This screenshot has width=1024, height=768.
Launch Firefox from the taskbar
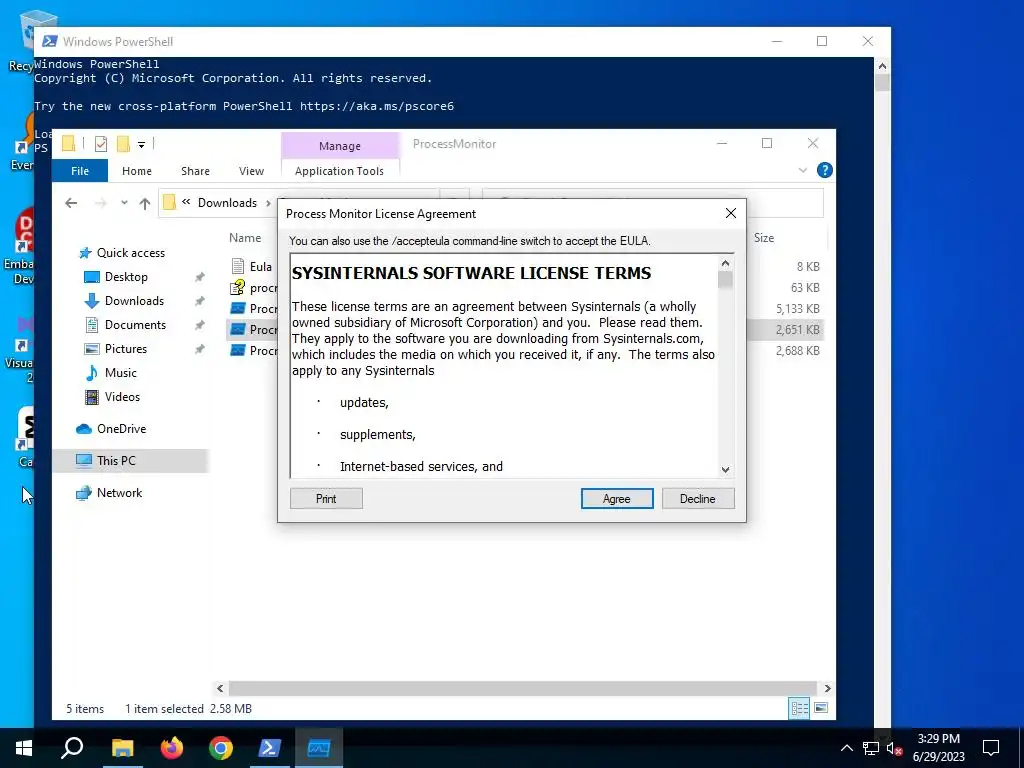point(172,748)
